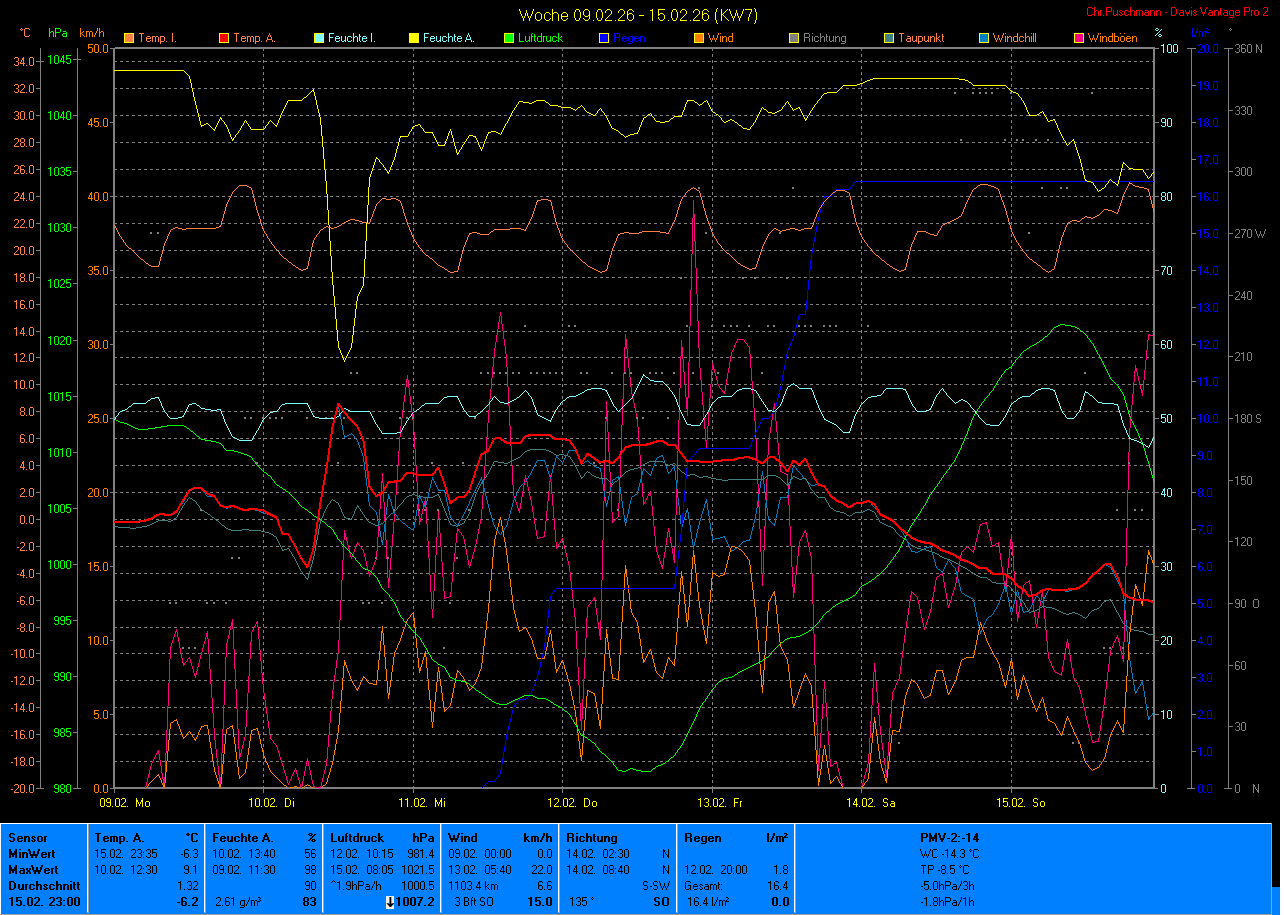Click the Luftdruck column header in table
The height and width of the screenshot is (915, 1284).
point(354,837)
